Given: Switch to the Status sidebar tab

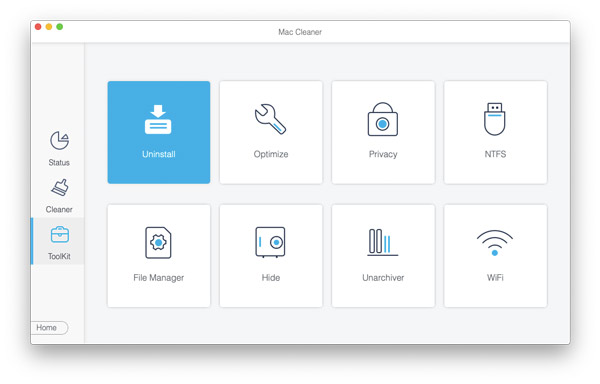Looking at the screenshot, I should point(59,149).
